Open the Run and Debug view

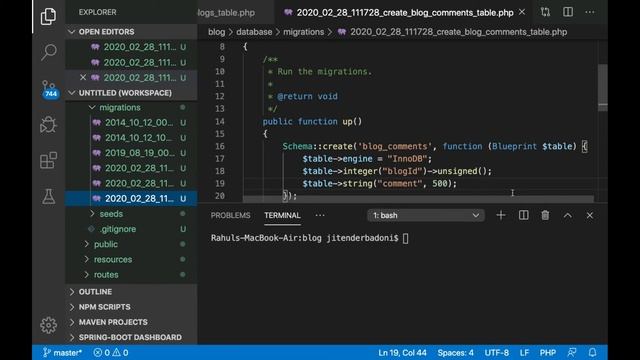(x=48, y=124)
